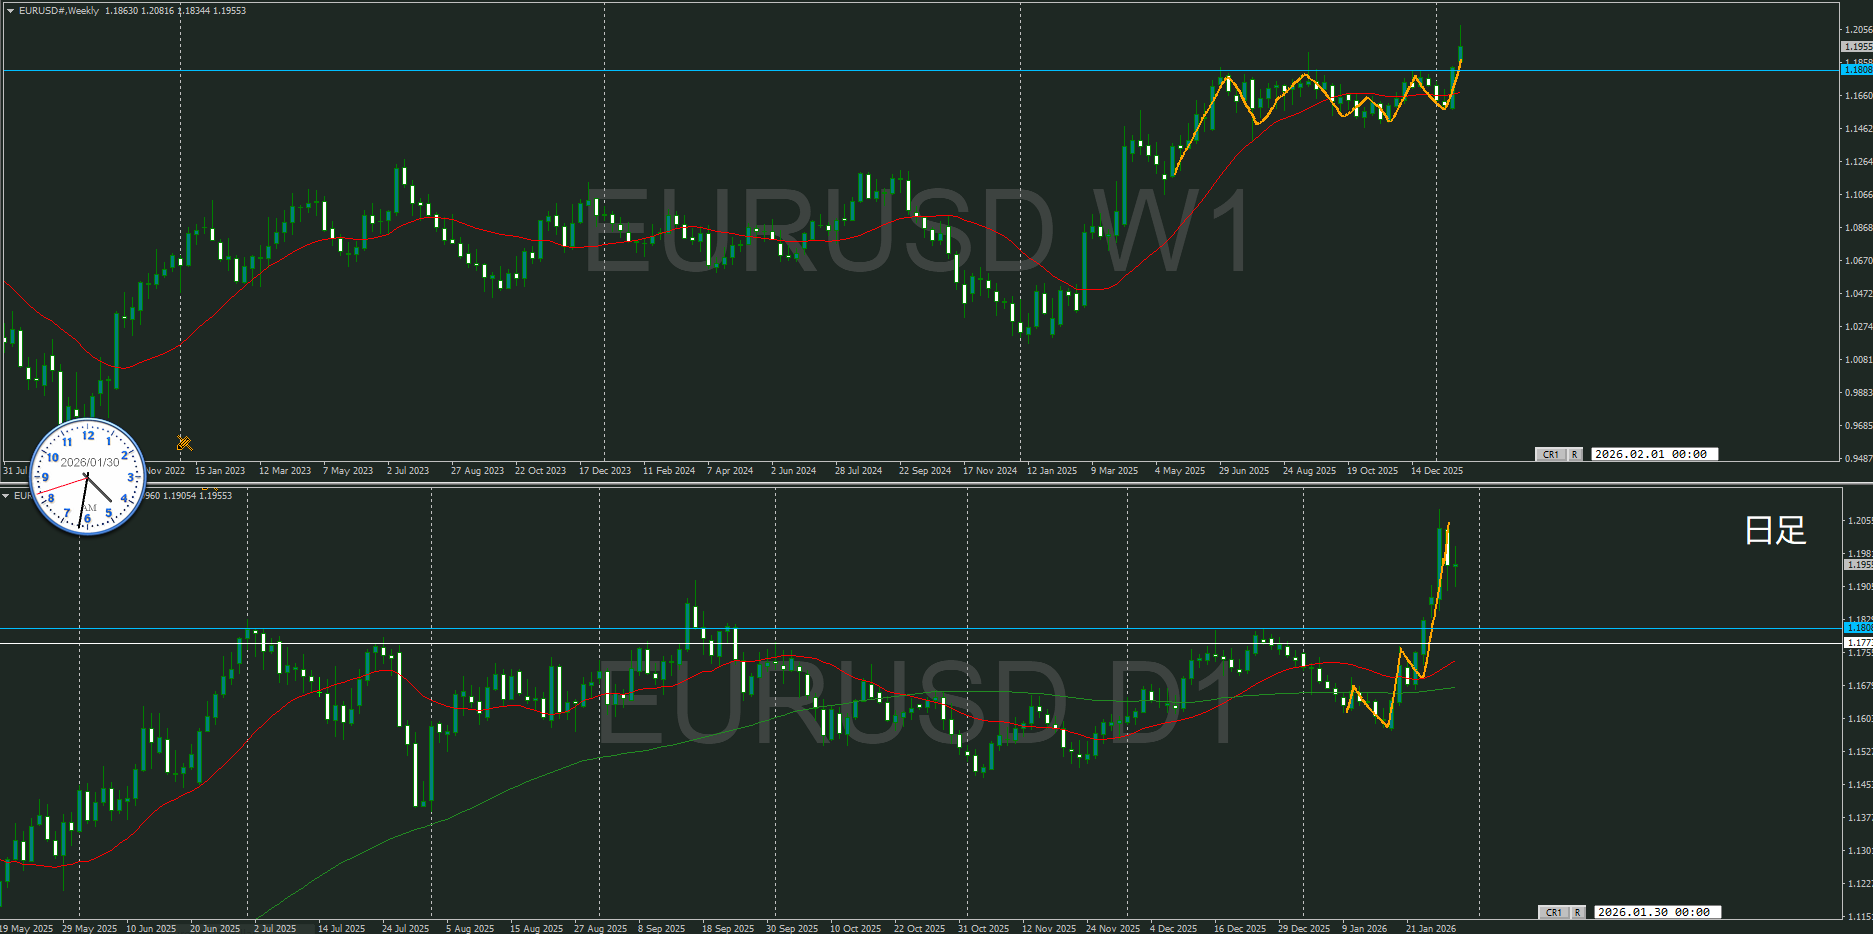Click blue price tag on weekly axis
This screenshot has height=934, width=1873.
(1857, 70)
